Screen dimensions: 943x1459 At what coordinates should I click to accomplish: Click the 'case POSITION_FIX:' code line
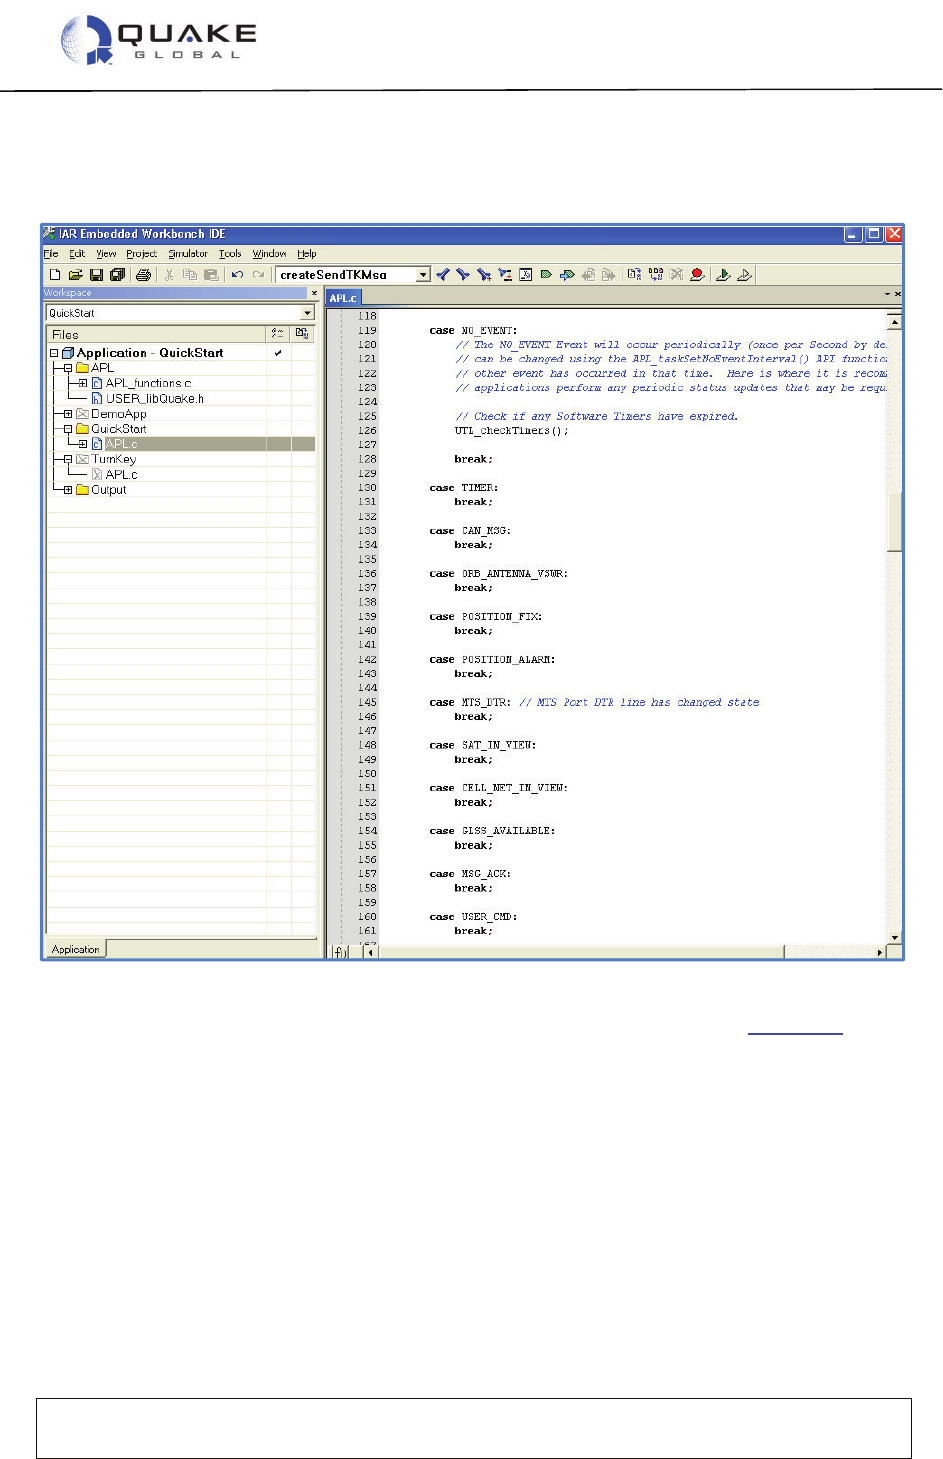coord(485,617)
